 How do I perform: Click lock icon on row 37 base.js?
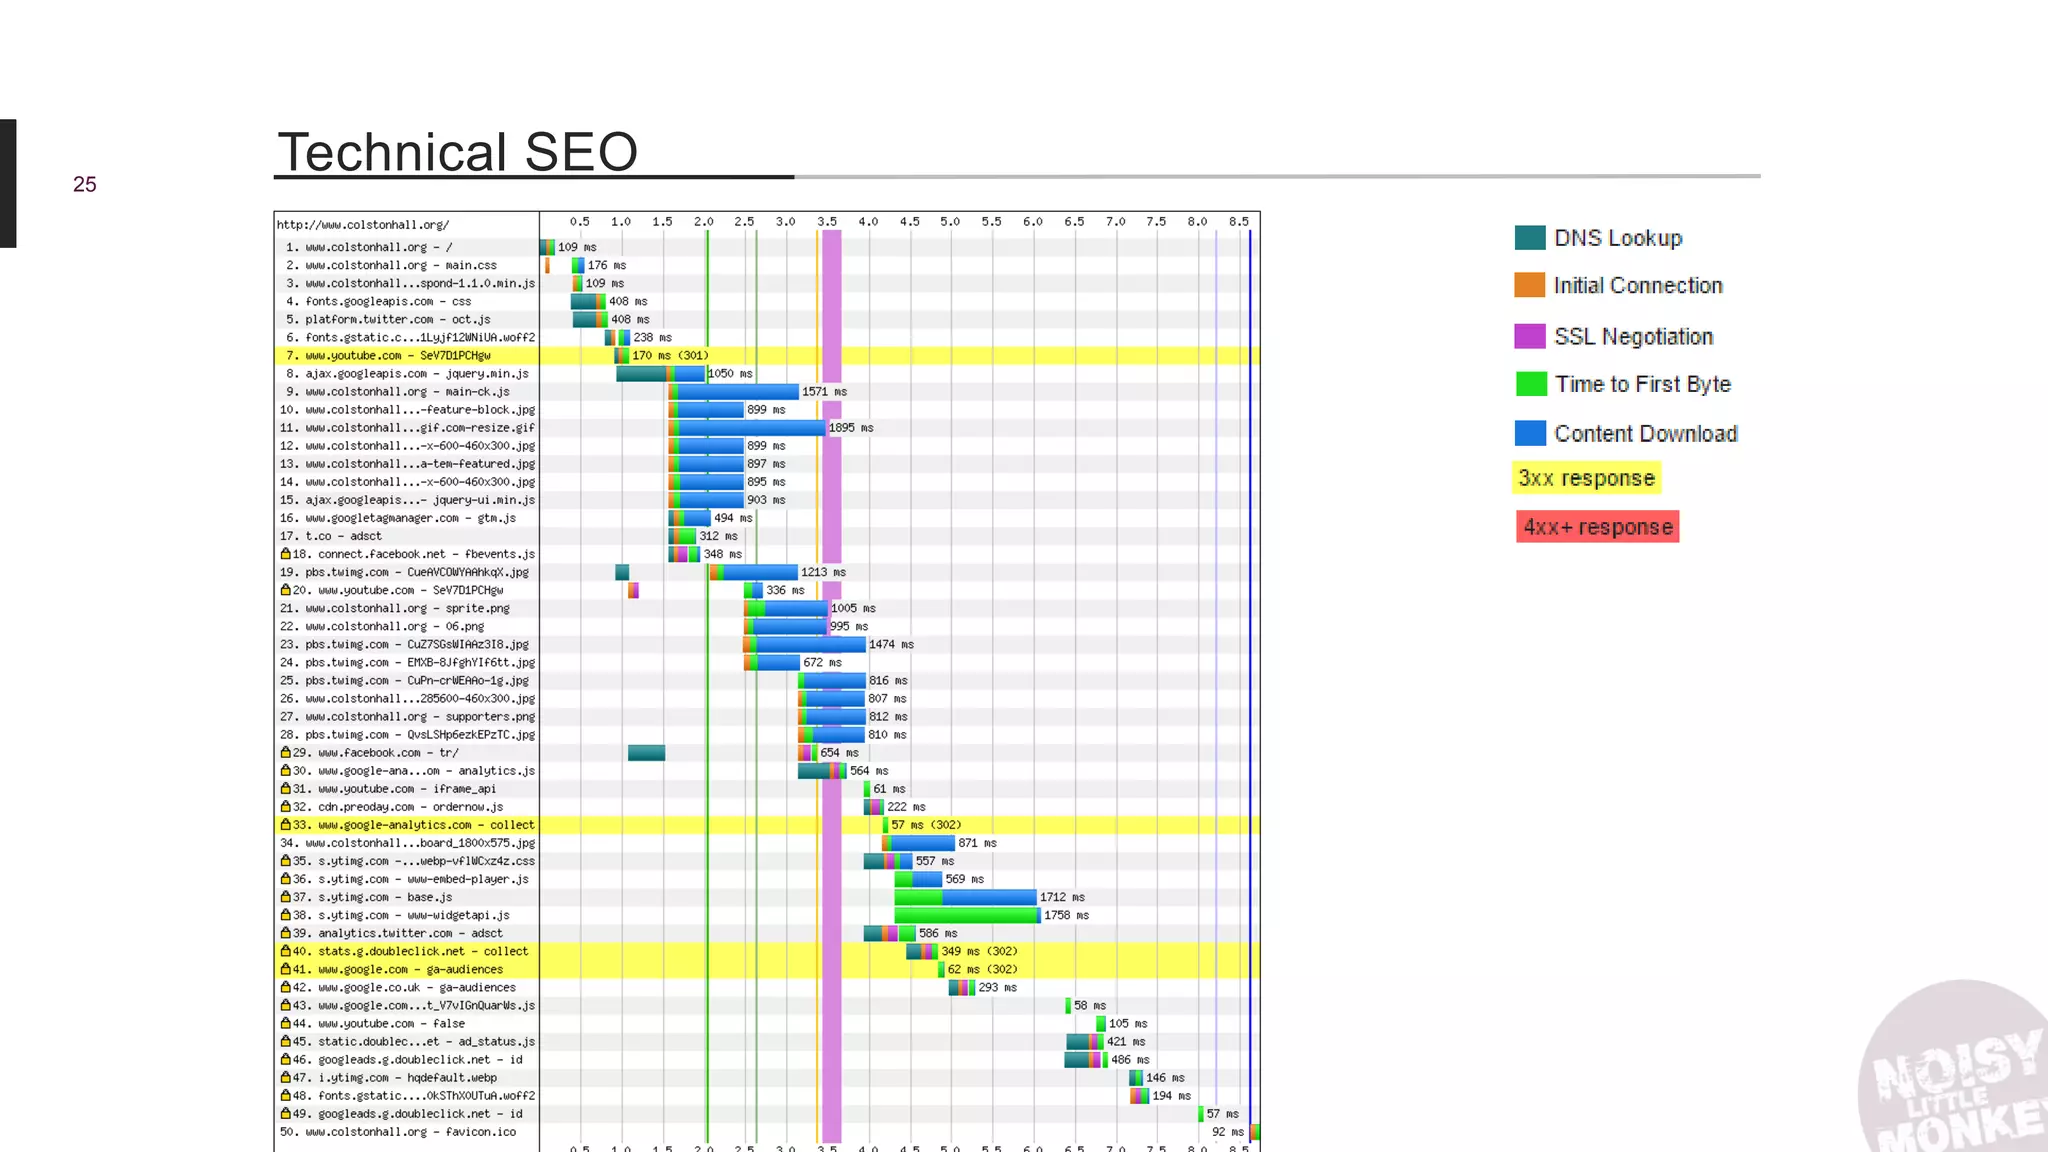pos(285,896)
